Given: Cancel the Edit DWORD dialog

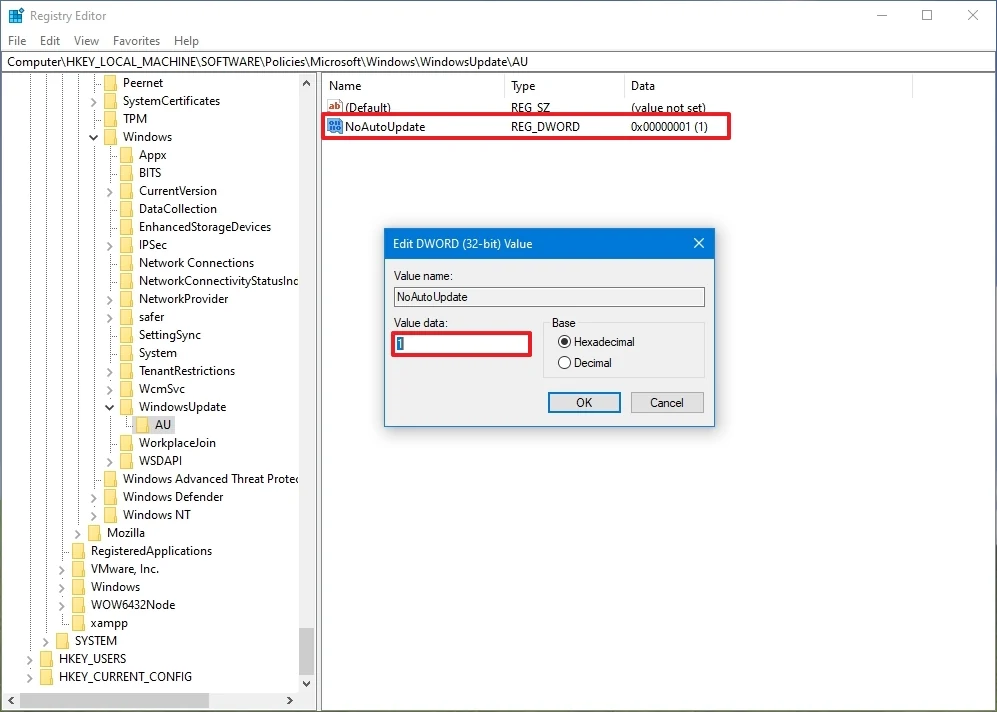Looking at the screenshot, I should pos(667,402).
